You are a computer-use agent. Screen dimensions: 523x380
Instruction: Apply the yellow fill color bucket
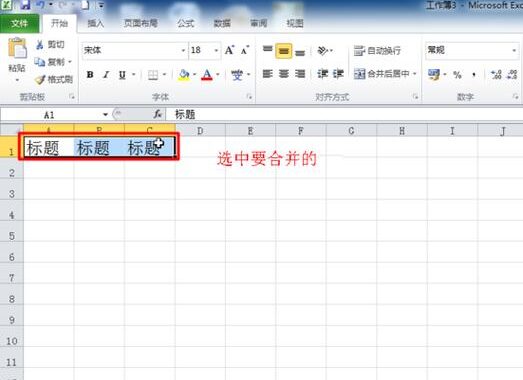tap(184, 75)
